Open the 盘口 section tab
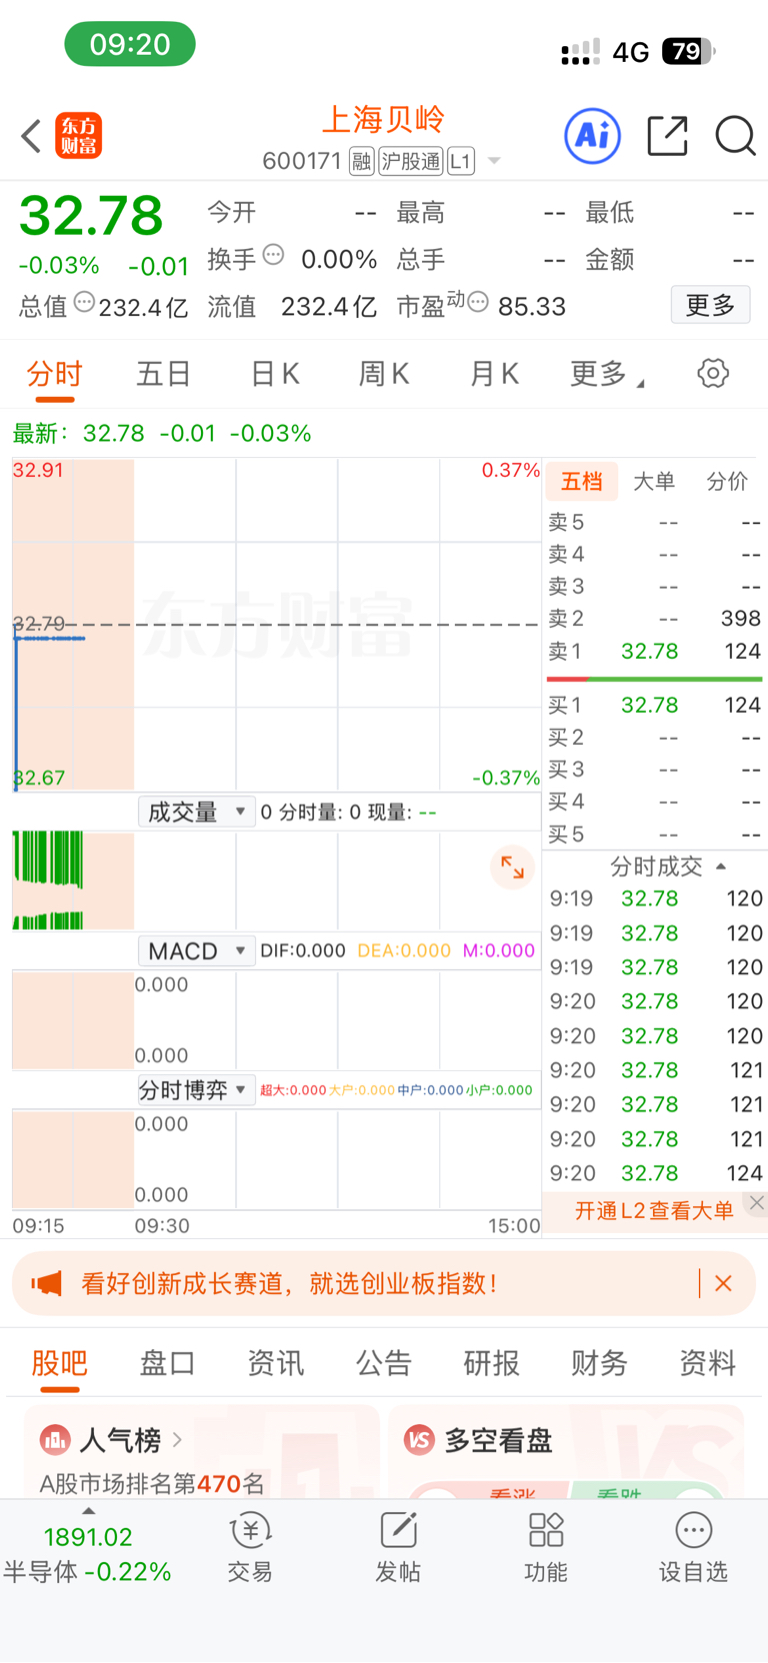This screenshot has width=768, height=1663. click(167, 1363)
